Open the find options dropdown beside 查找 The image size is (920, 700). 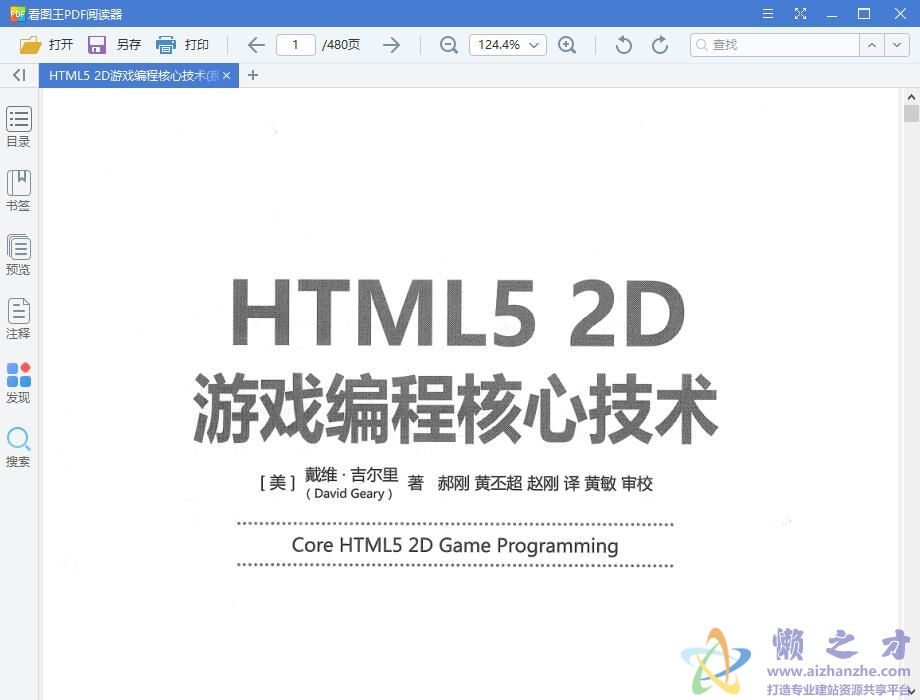coord(896,45)
